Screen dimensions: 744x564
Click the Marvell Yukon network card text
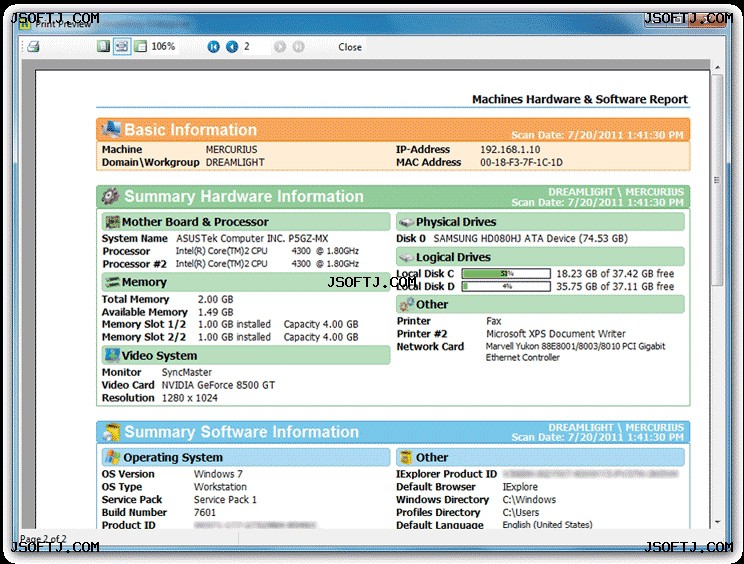tap(575, 351)
